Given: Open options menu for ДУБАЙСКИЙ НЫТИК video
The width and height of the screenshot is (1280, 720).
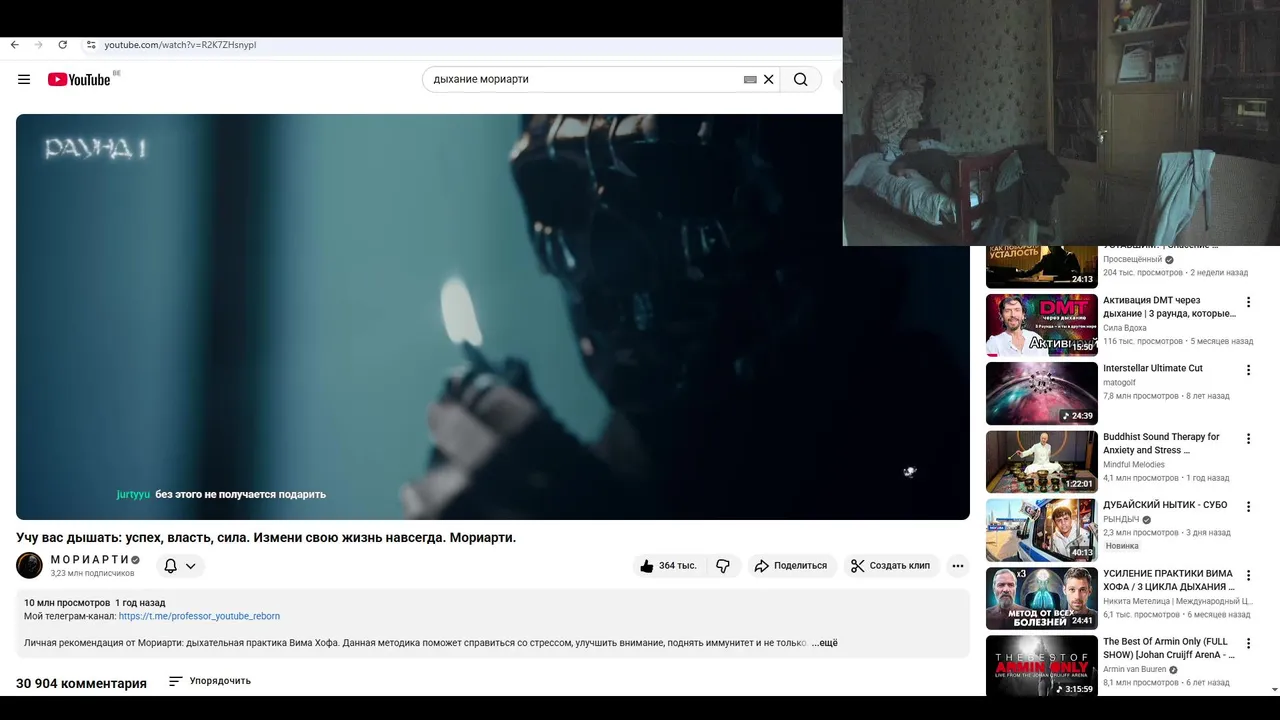Looking at the screenshot, I should coord(1248,507).
